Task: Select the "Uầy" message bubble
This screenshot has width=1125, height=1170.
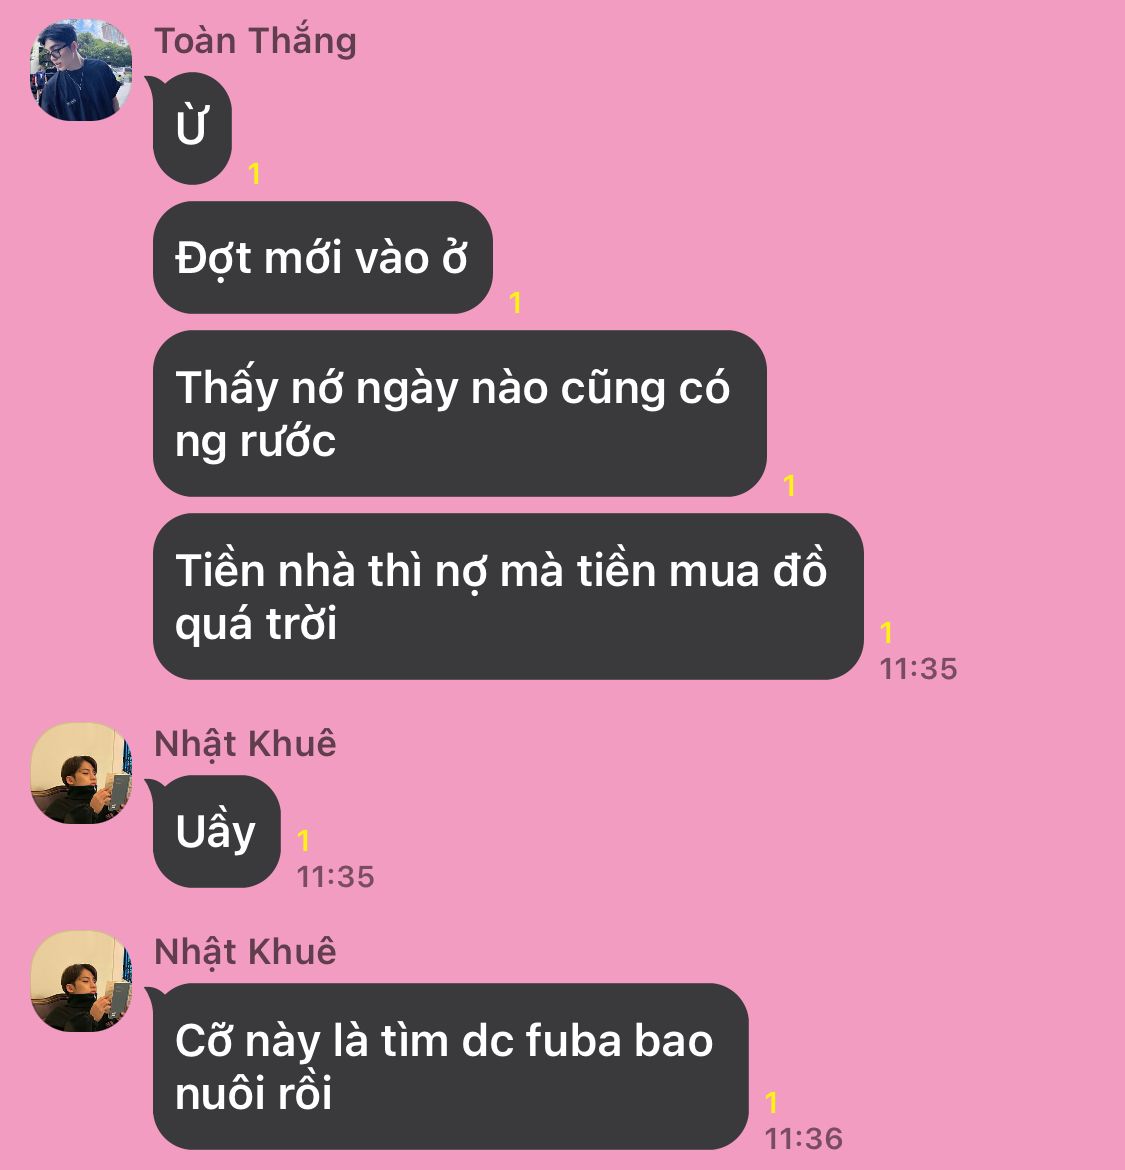Action: coord(216,831)
